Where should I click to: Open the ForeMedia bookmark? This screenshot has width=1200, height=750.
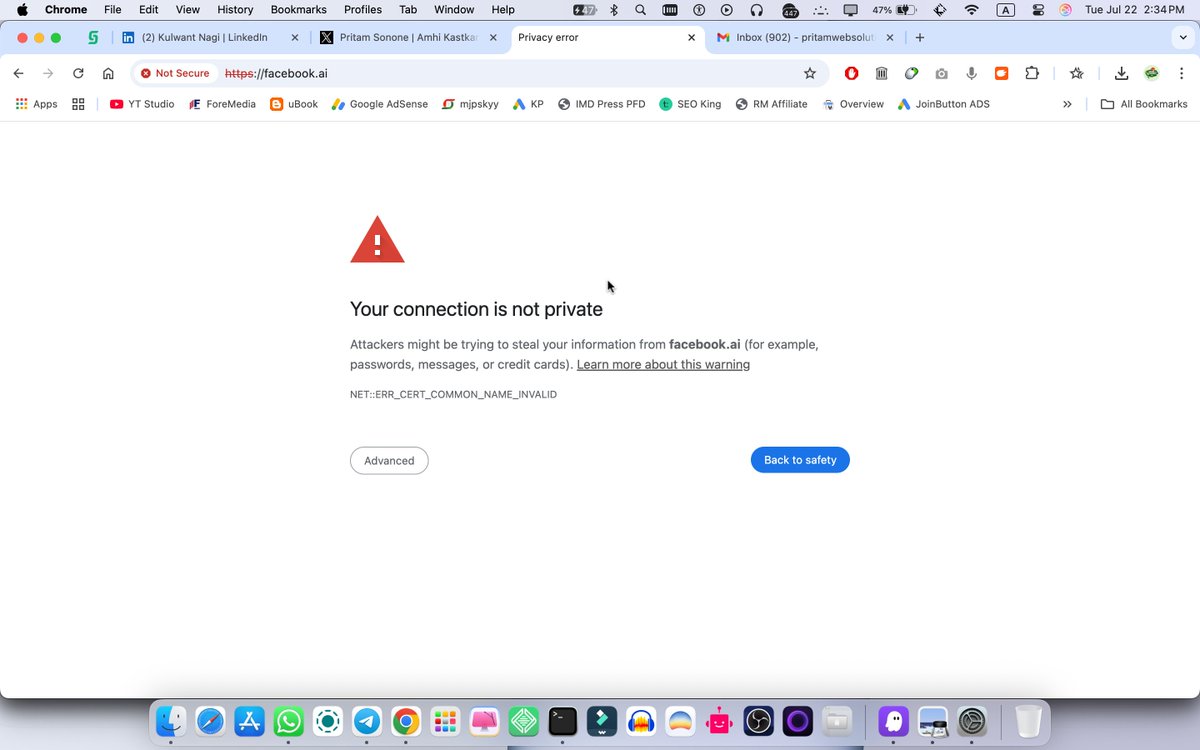tap(221, 104)
